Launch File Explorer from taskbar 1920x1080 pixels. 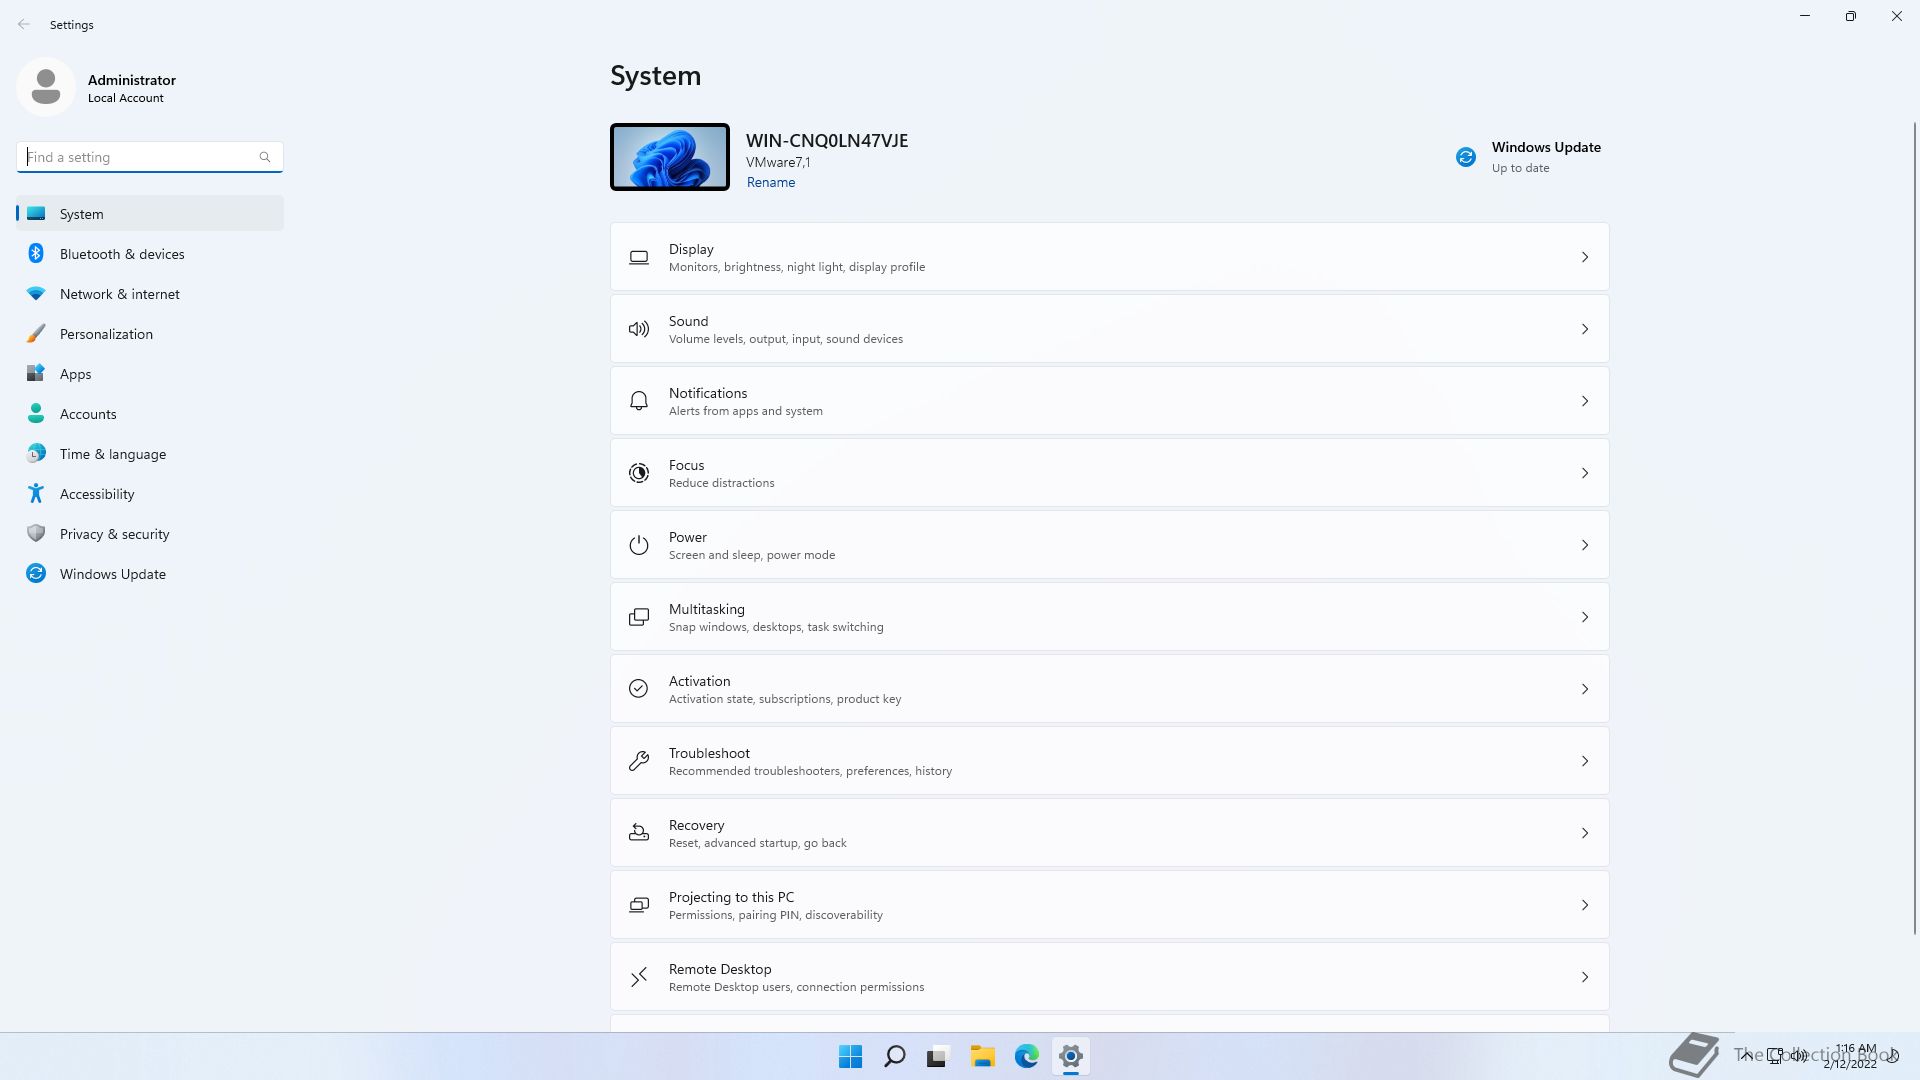[x=982, y=1056]
